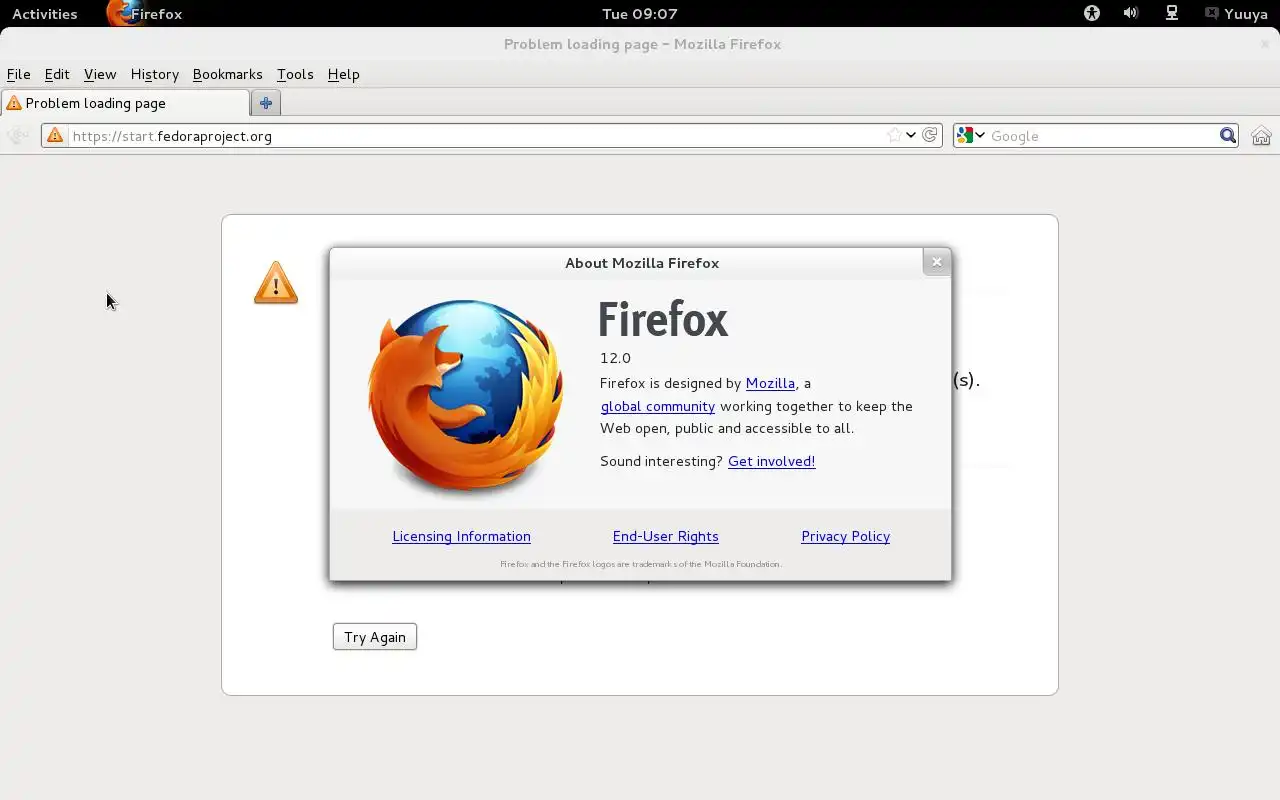Click the Get involved! link
The width and height of the screenshot is (1280, 800).
click(x=771, y=461)
